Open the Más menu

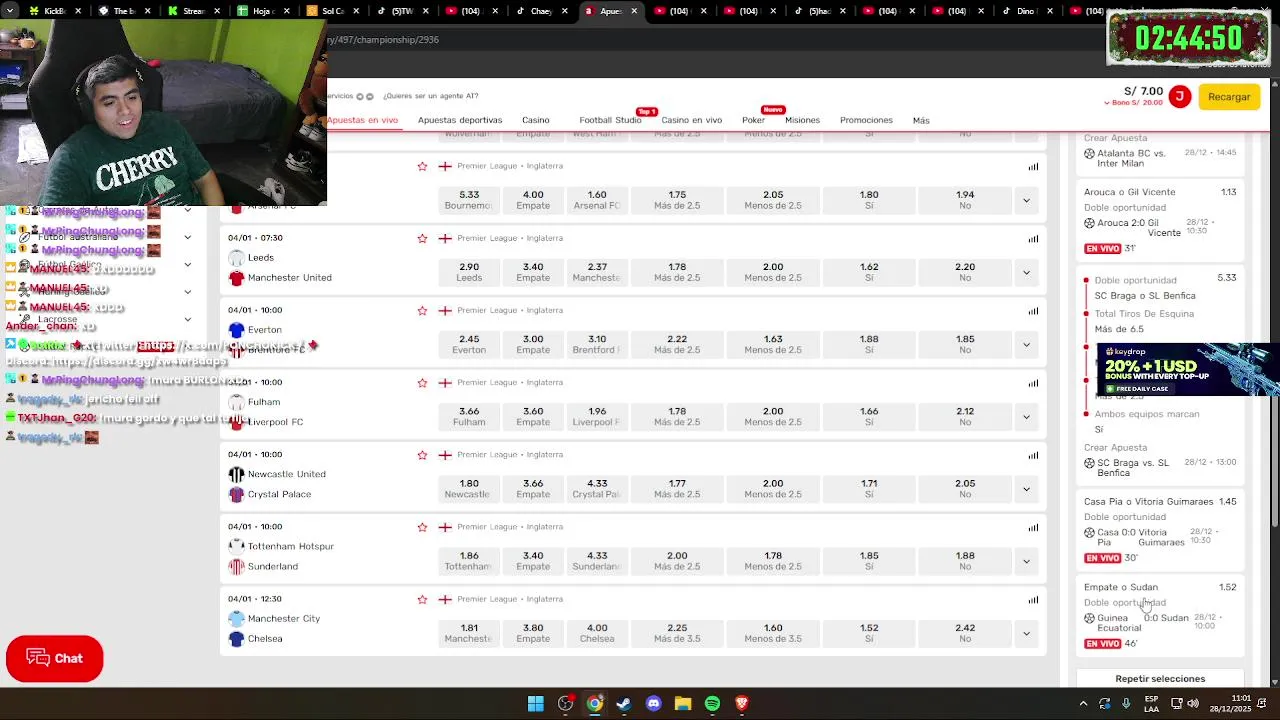(x=921, y=120)
